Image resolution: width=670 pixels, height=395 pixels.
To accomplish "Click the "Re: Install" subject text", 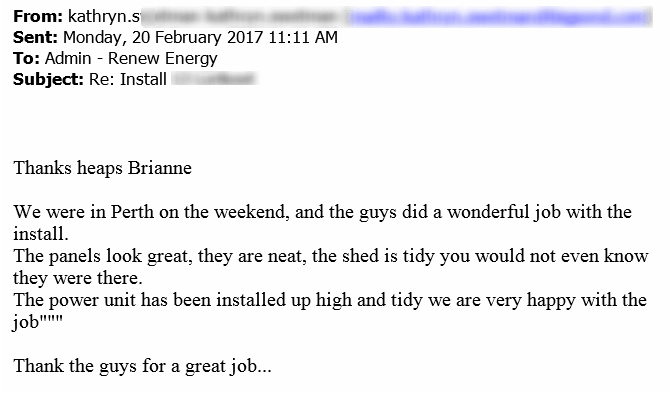I will (128, 80).
